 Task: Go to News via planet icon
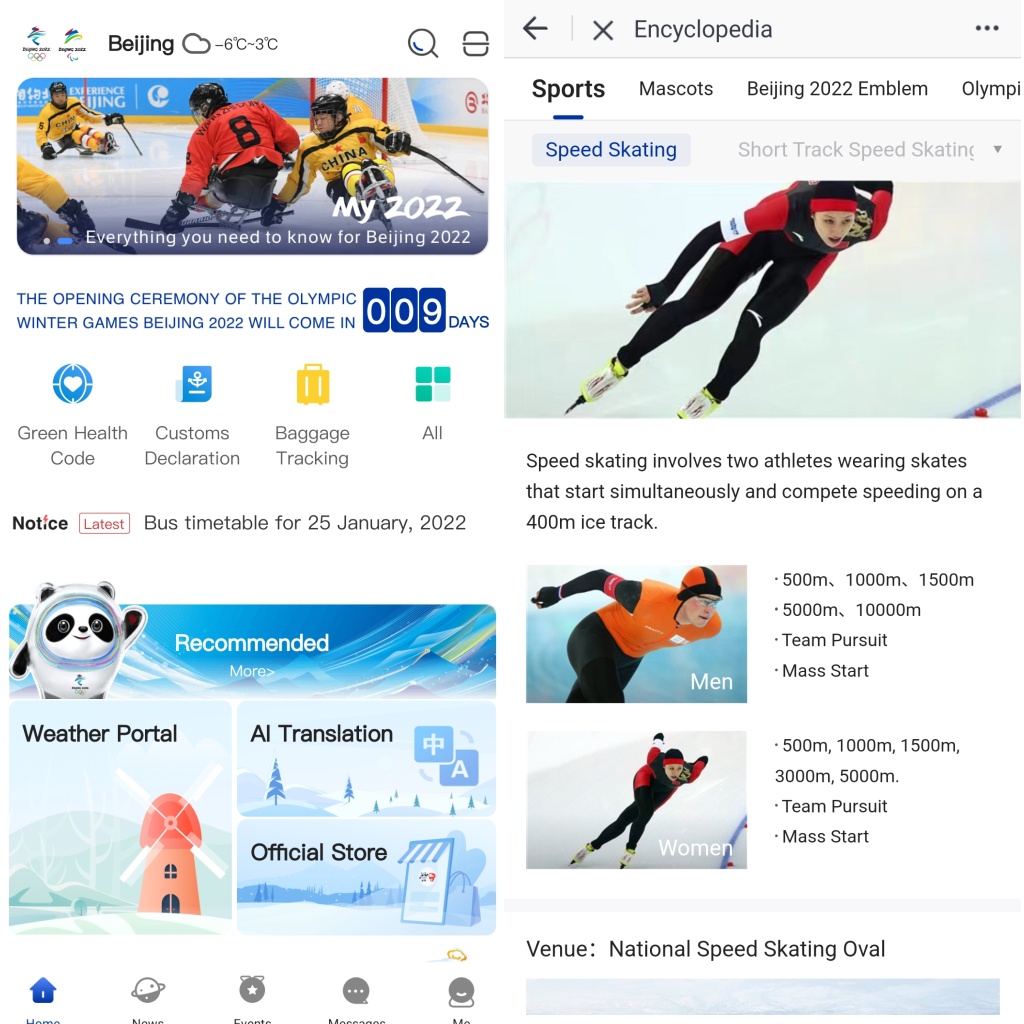148,990
